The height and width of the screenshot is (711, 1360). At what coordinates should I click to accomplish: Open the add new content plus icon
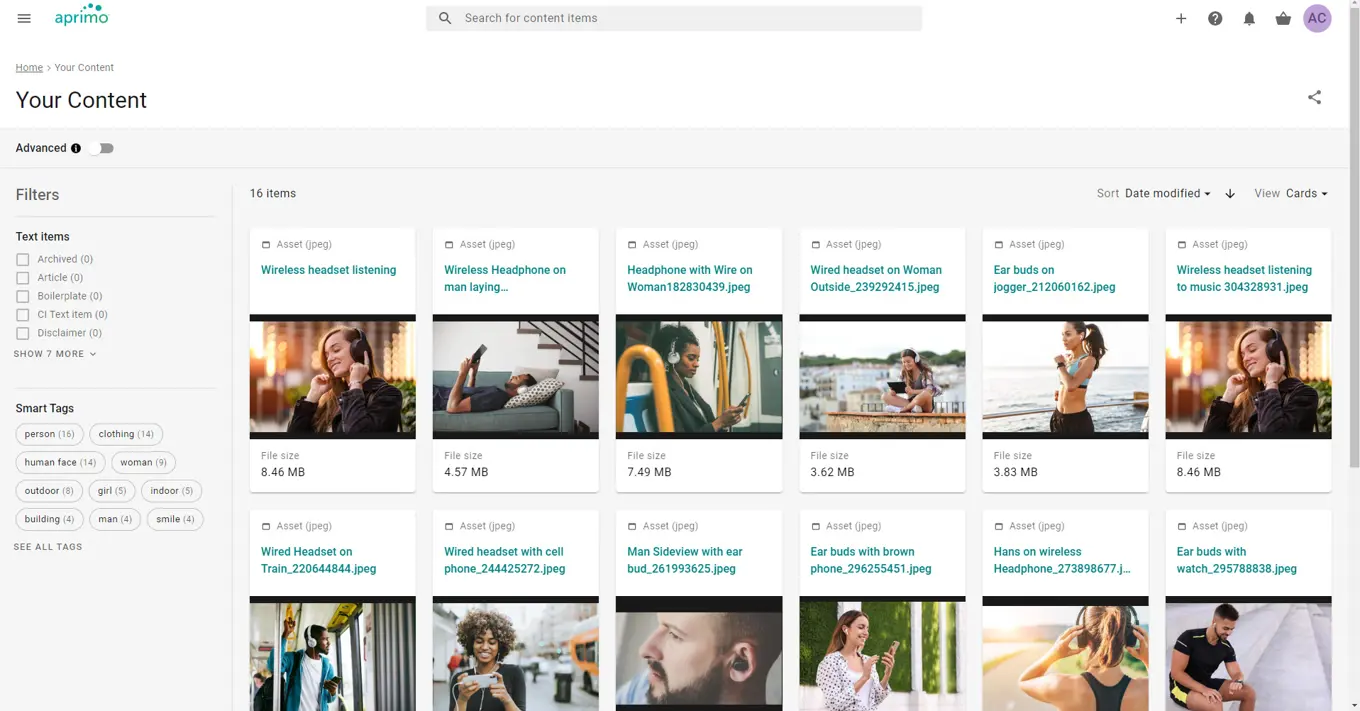1181,18
